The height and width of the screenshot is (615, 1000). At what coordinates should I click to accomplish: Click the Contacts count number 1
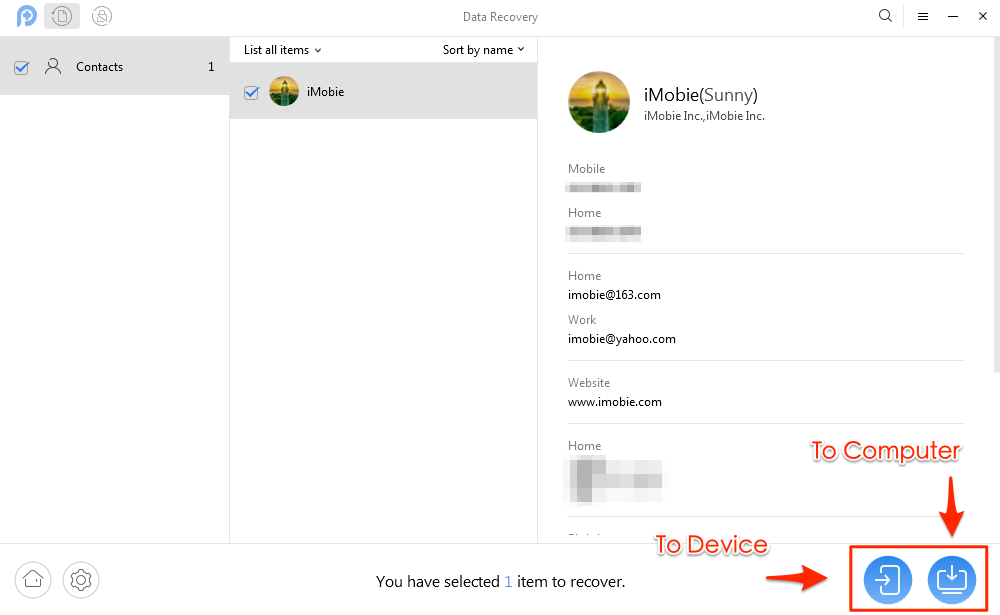coord(211,66)
